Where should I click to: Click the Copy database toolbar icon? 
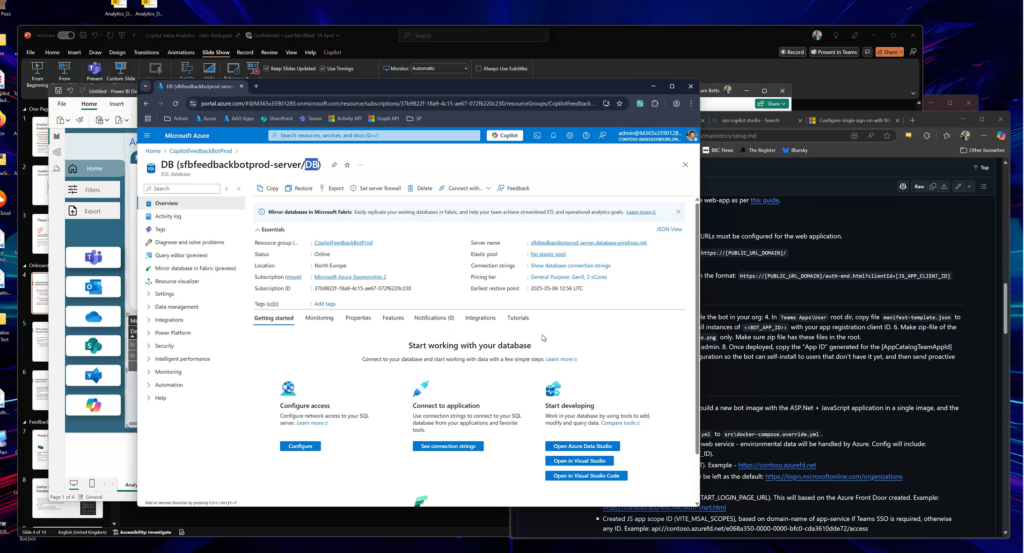click(x=260, y=188)
